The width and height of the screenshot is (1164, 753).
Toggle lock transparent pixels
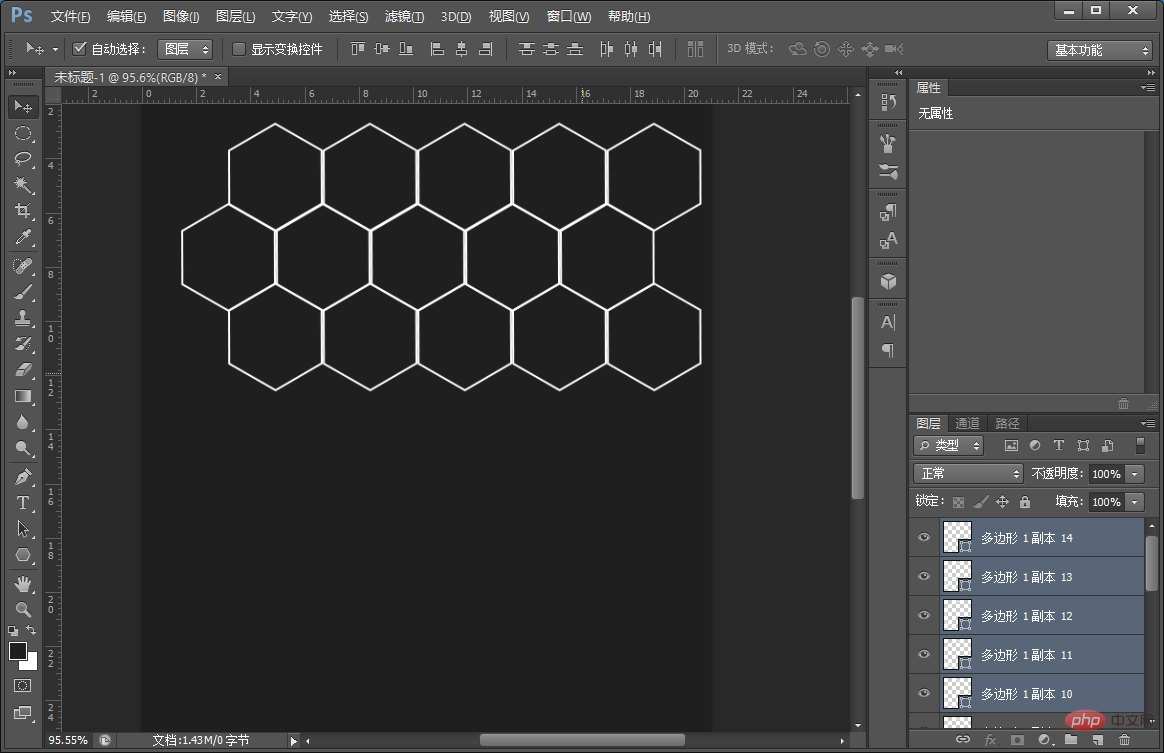click(958, 503)
